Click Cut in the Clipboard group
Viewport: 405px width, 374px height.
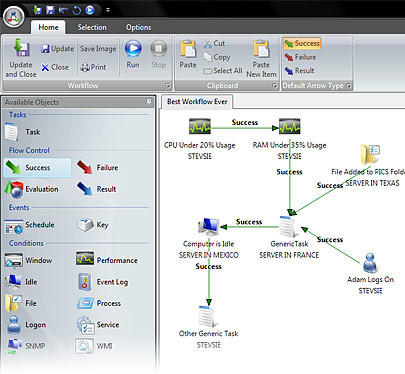pyautogui.click(x=214, y=43)
